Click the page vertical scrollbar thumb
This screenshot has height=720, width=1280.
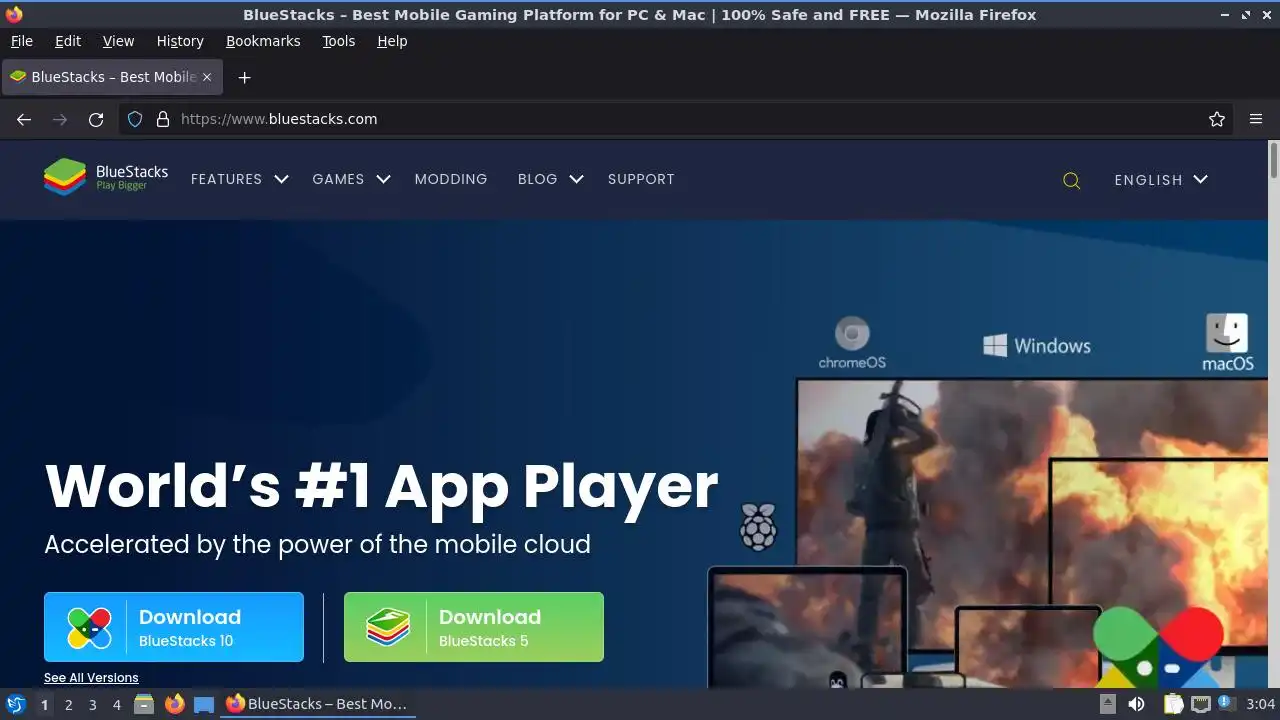pyautogui.click(x=1274, y=161)
